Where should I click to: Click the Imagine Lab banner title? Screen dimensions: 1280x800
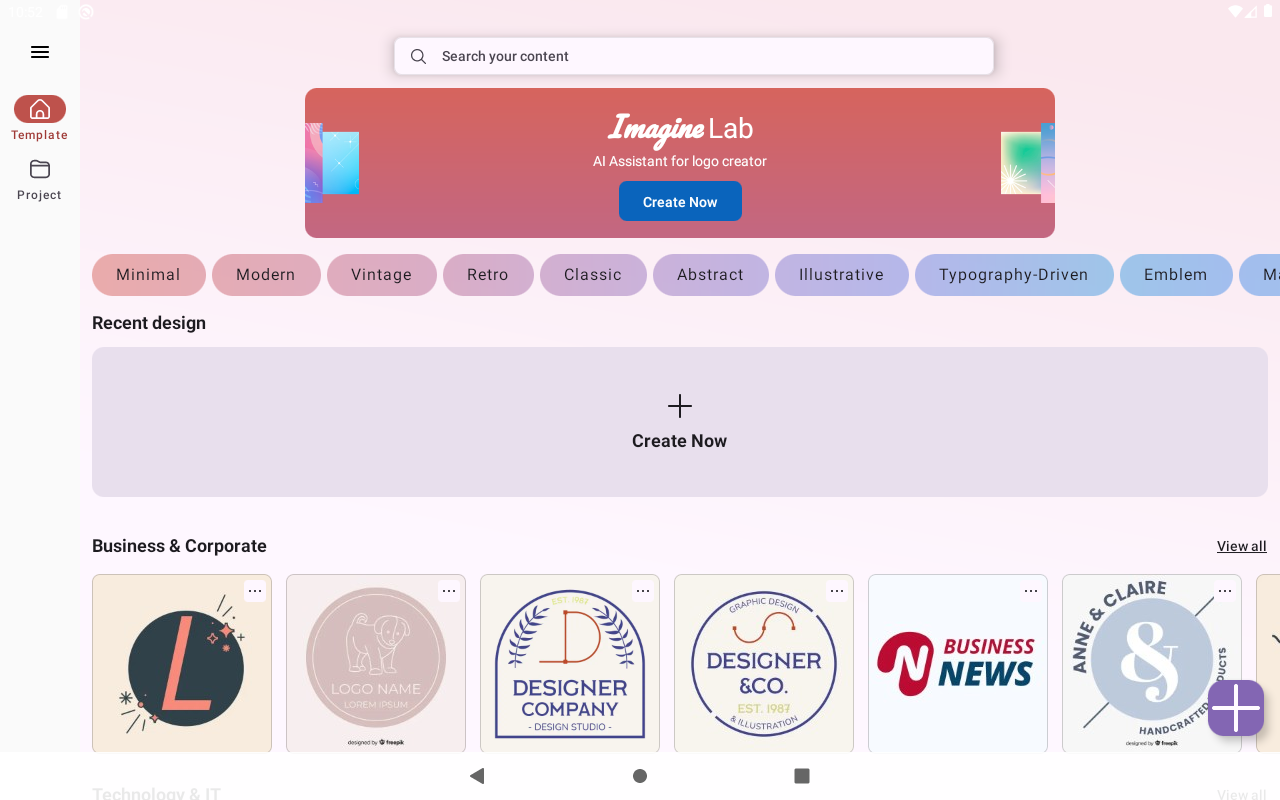tap(680, 128)
